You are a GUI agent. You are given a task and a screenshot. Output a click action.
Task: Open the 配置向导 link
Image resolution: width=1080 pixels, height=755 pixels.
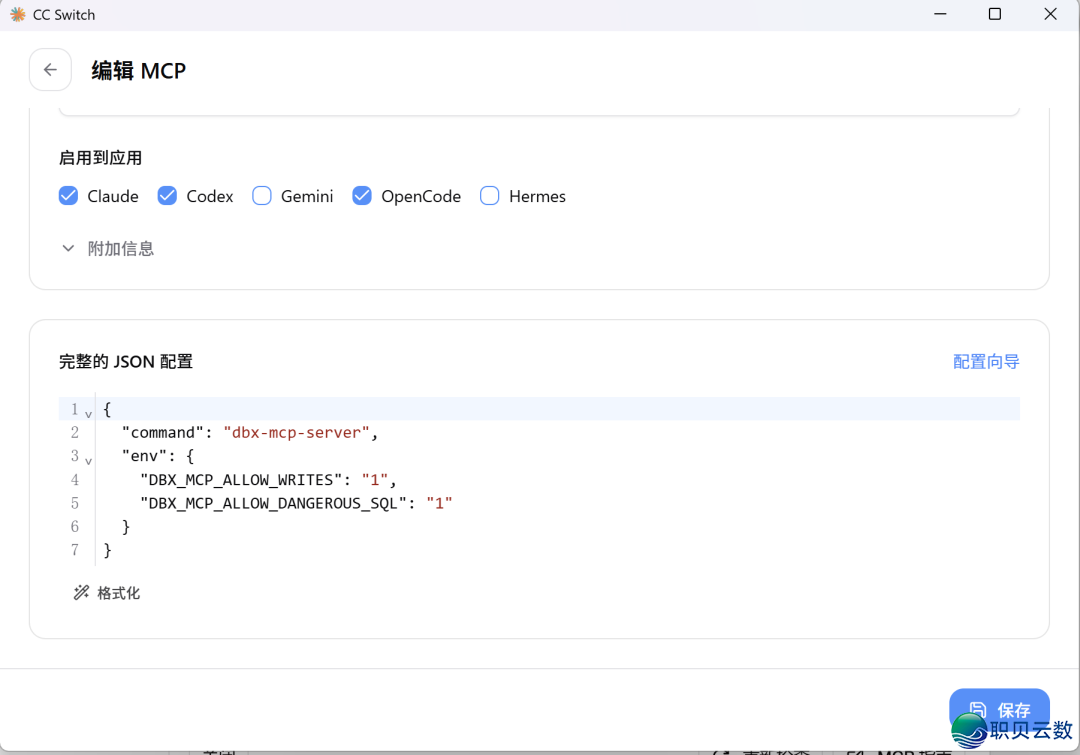pos(986,362)
